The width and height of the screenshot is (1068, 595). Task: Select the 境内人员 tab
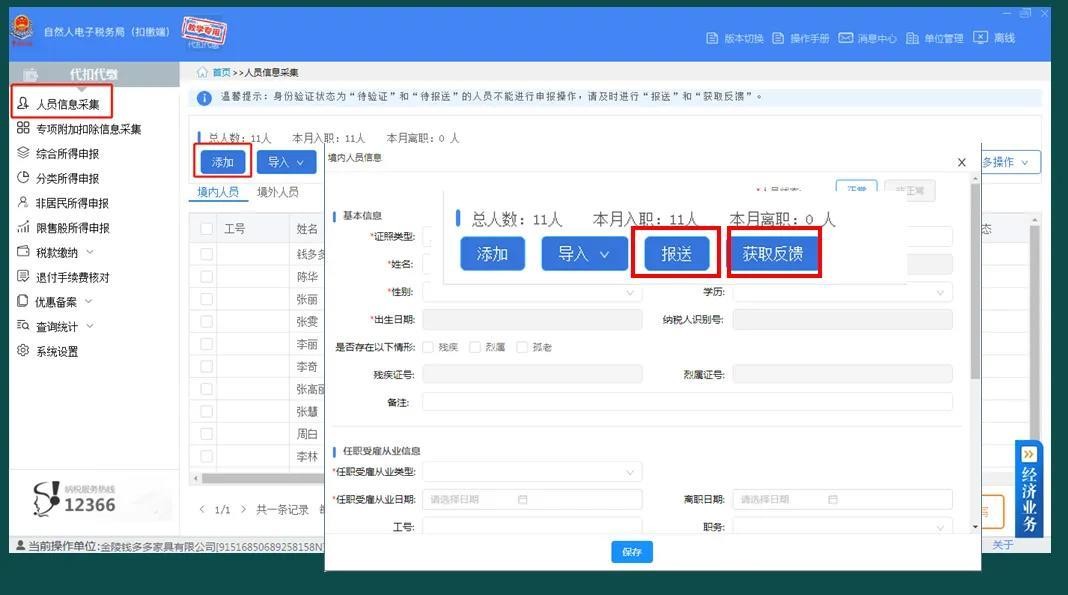point(218,192)
